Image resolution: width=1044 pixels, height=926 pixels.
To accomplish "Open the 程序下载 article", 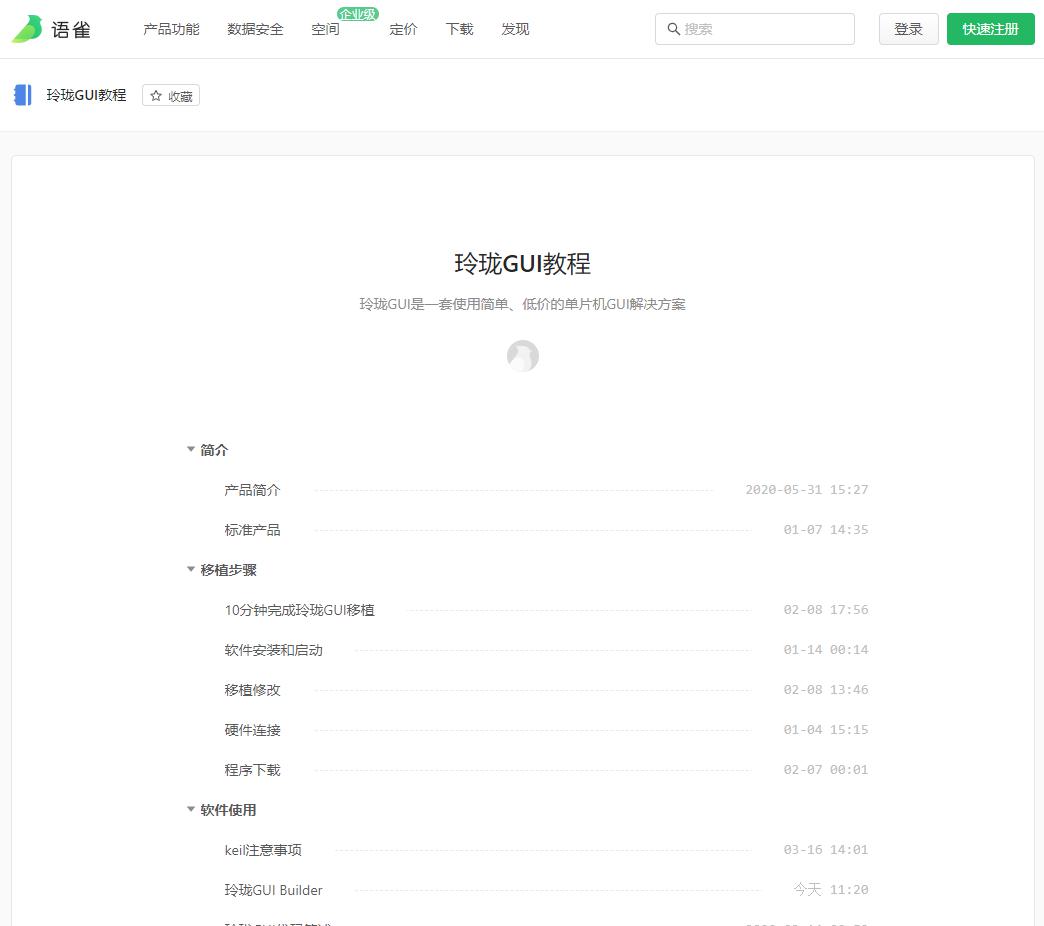I will (252, 770).
